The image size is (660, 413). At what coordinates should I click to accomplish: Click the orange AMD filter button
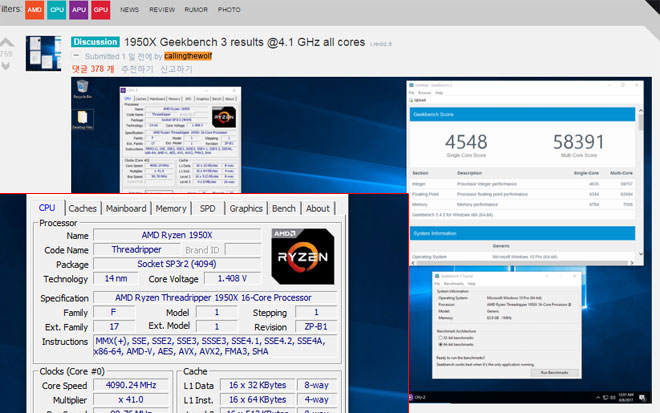click(35, 9)
